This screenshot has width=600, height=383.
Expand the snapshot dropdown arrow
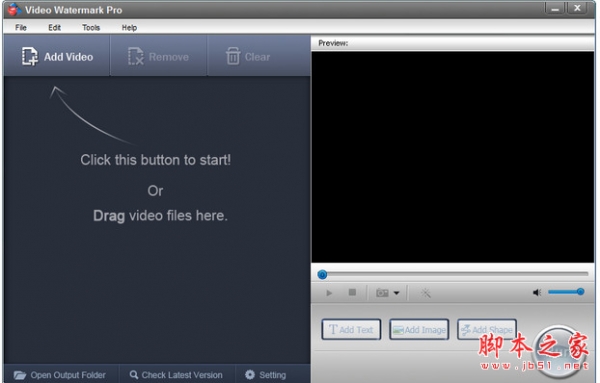click(x=396, y=293)
